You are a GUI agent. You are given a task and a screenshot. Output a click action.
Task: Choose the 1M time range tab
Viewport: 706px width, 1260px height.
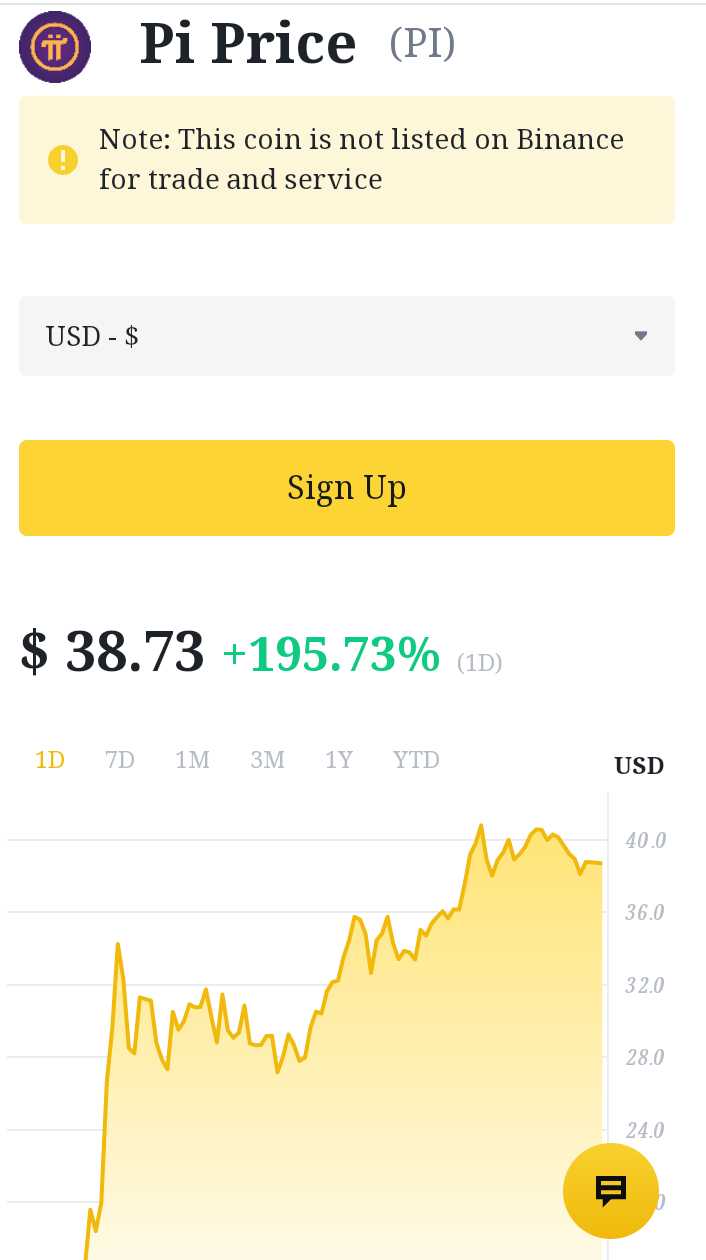pos(192,760)
